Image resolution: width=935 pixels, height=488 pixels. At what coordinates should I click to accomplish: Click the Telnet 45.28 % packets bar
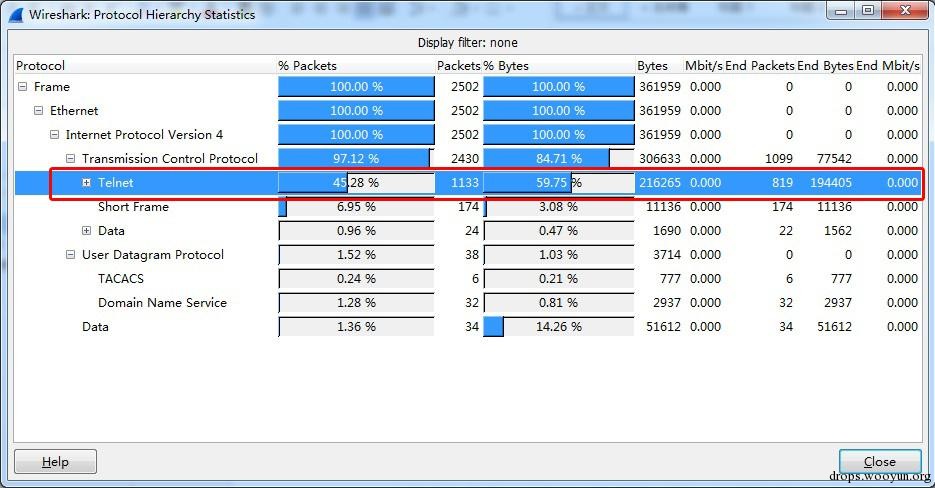(356, 183)
